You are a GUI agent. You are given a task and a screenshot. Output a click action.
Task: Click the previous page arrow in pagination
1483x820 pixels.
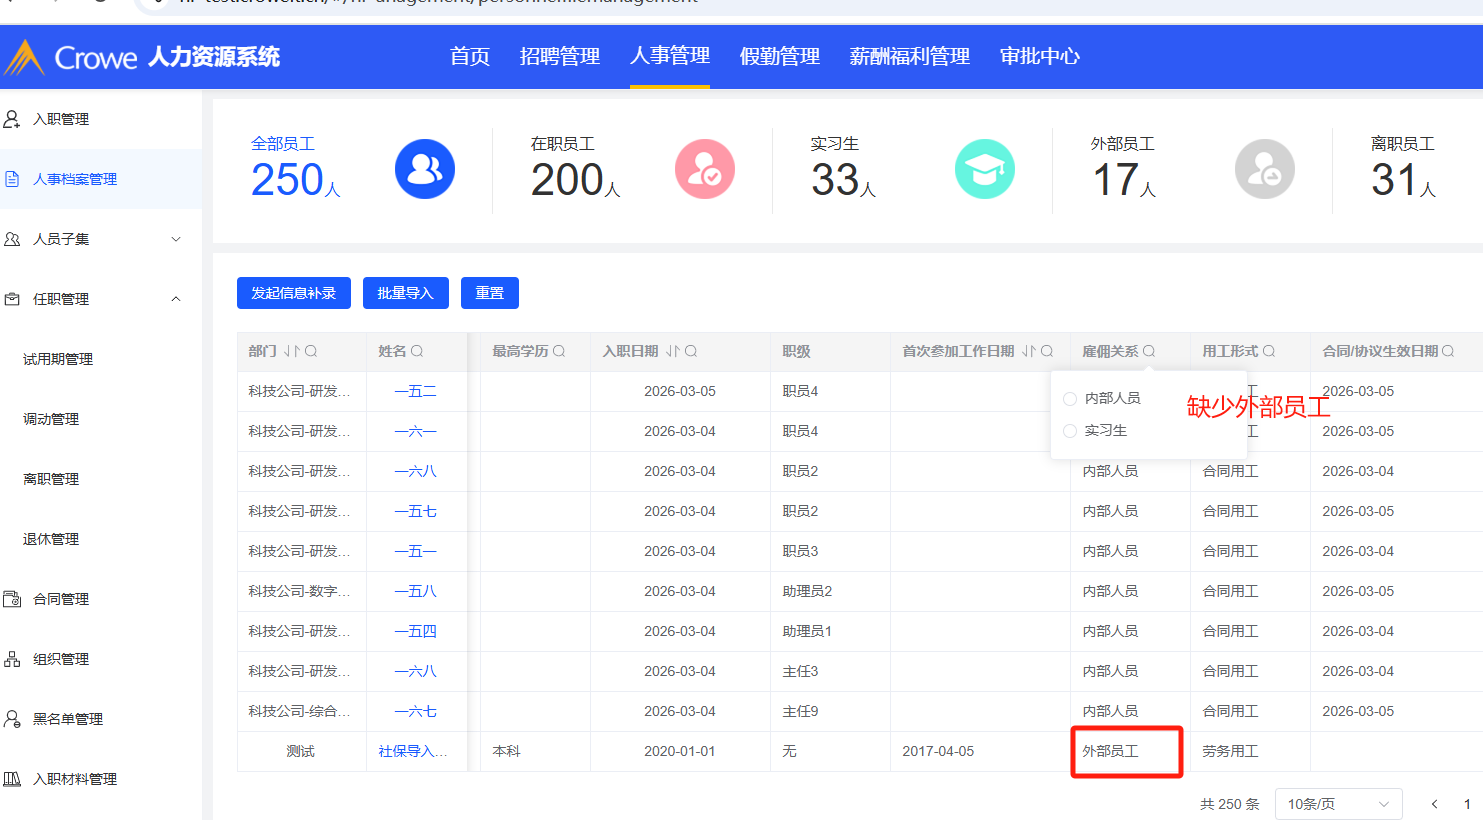point(1434,804)
